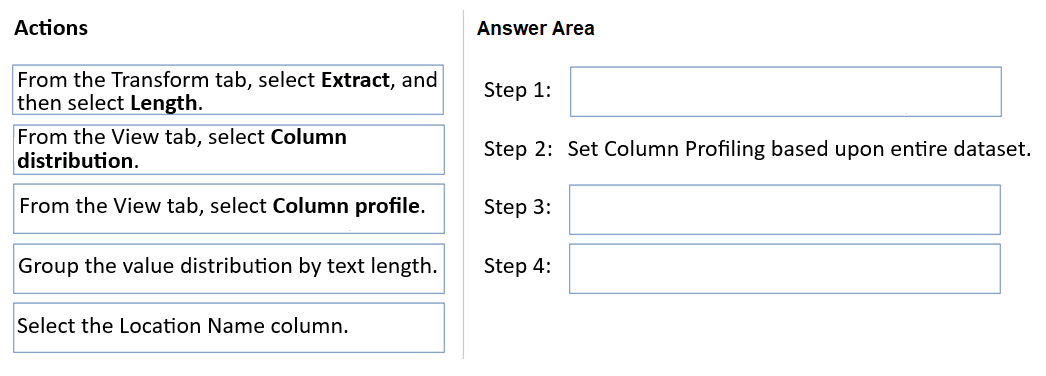Click the bold 'Column profile' text
Viewport: 1046px width, 376px height.
[346, 206]
